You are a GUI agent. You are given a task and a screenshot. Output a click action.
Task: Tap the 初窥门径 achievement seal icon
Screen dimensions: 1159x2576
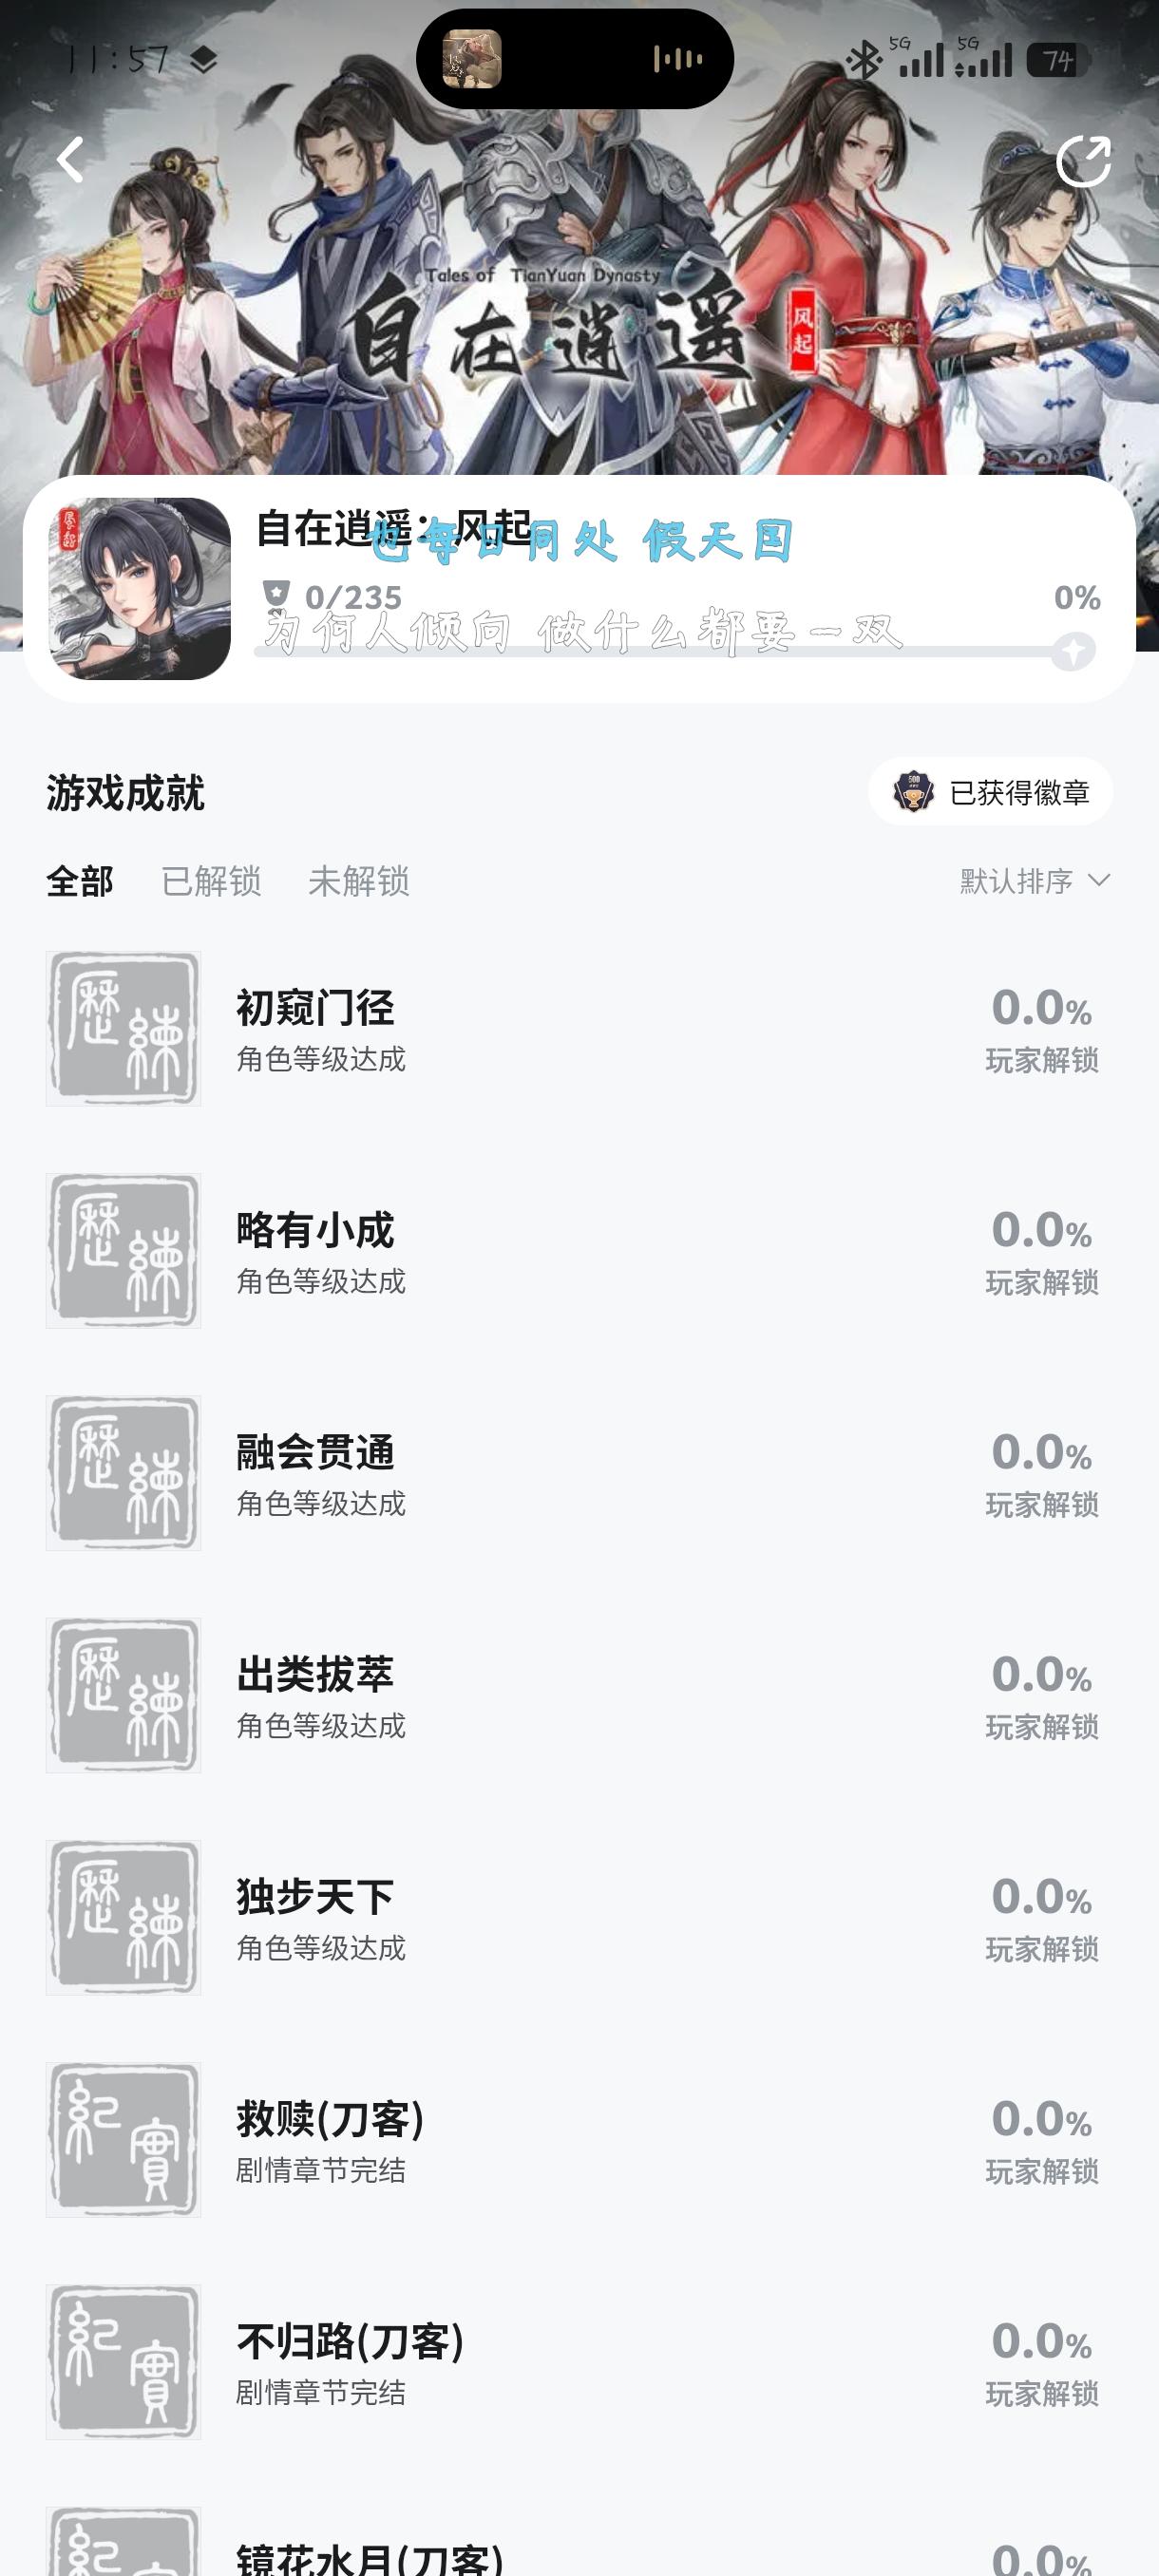pyautogui.click(x=124, y=1028)
